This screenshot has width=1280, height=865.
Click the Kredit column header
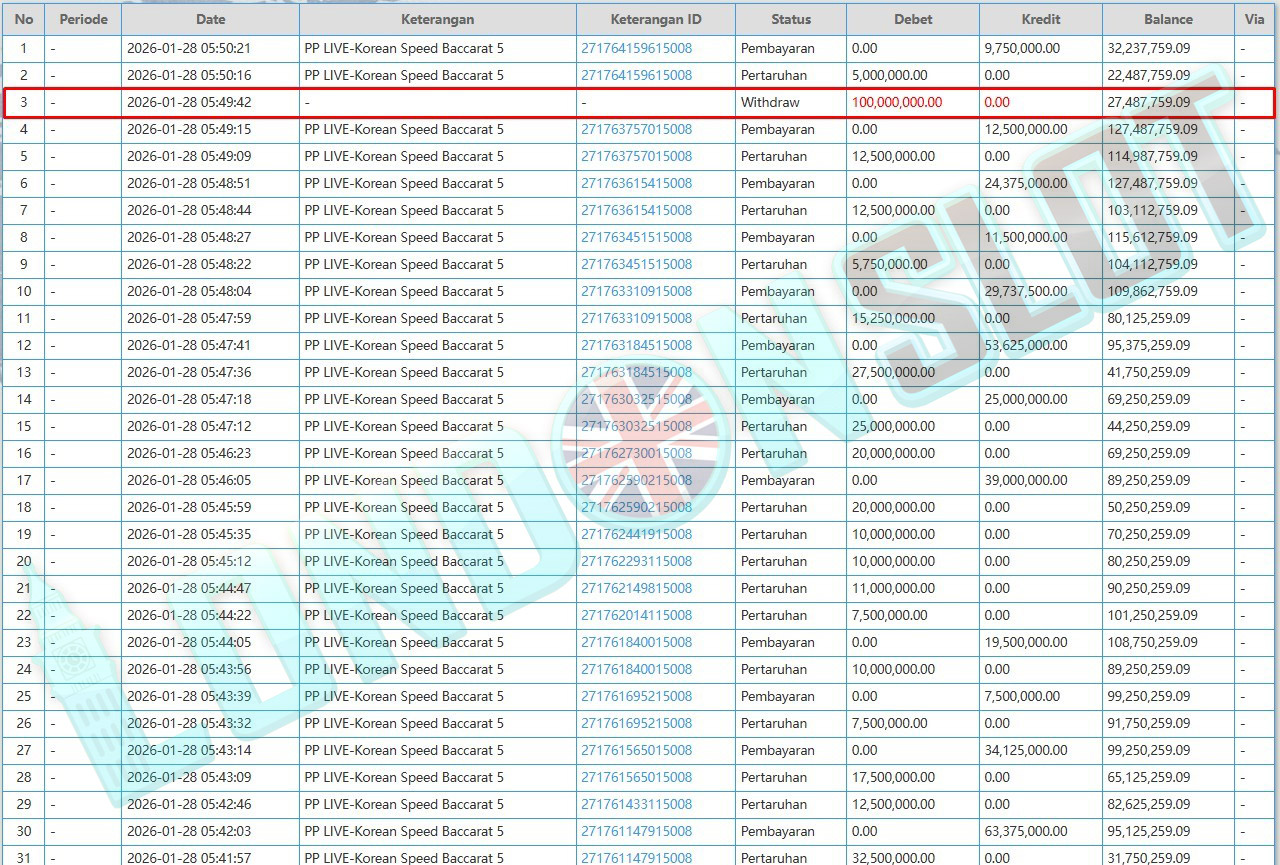click(x=1040, y=19)
